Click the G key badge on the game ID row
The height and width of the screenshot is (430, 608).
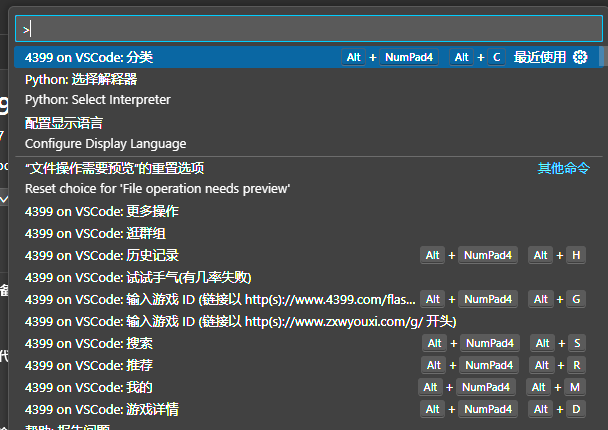pyautogui.click(x=576, y=299)
